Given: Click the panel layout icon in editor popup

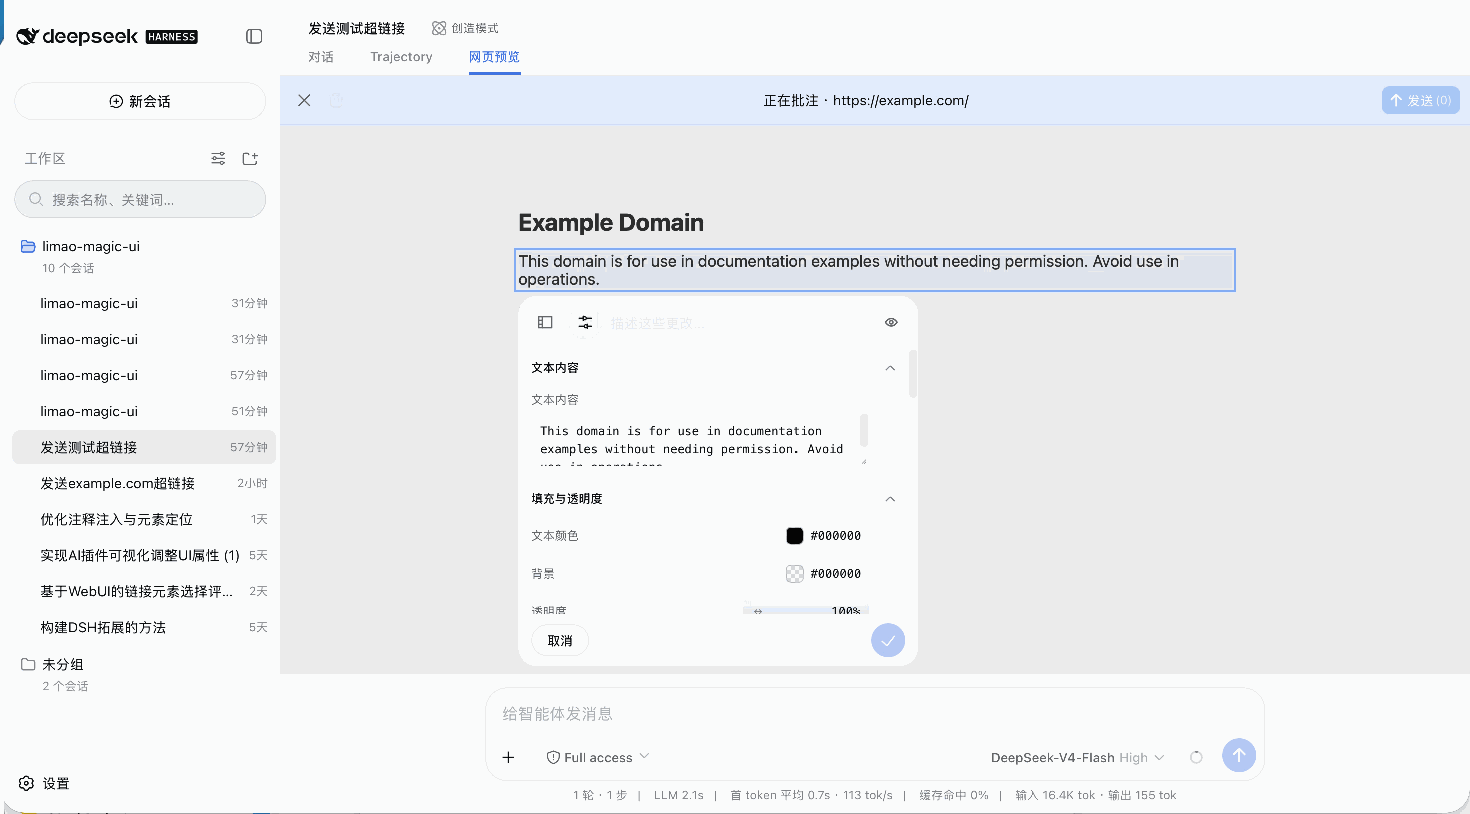Looking at the screenshot, I should coord(545,322).
